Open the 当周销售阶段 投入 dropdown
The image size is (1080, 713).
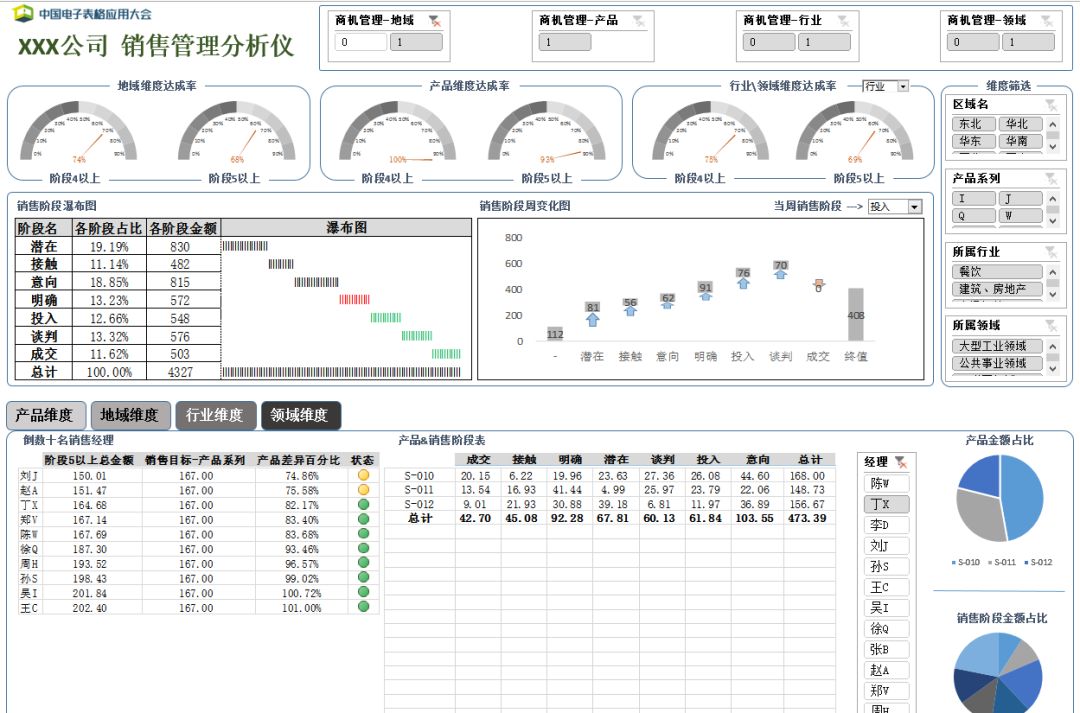click(915, 207)
